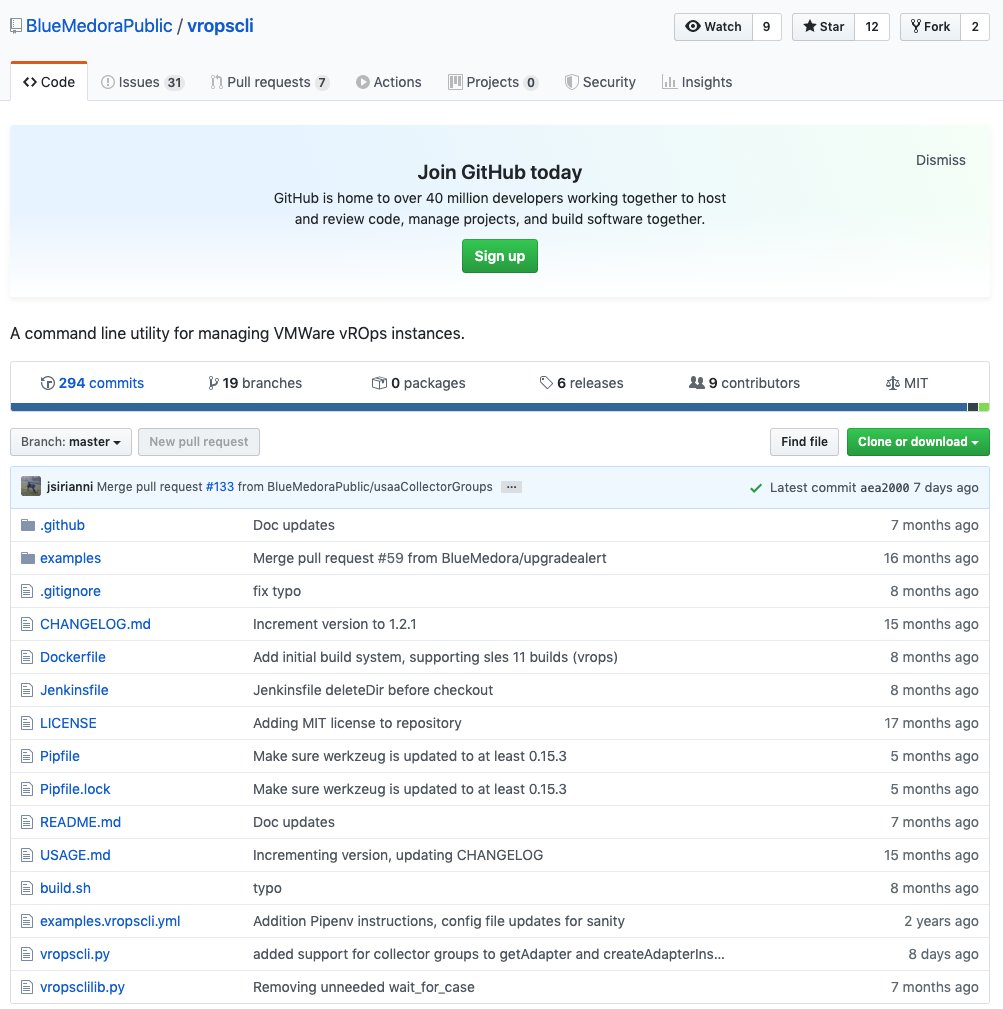Open the 'Jenkinsfile deleteDir before checkout' commit message

click(x=373, y=690)
